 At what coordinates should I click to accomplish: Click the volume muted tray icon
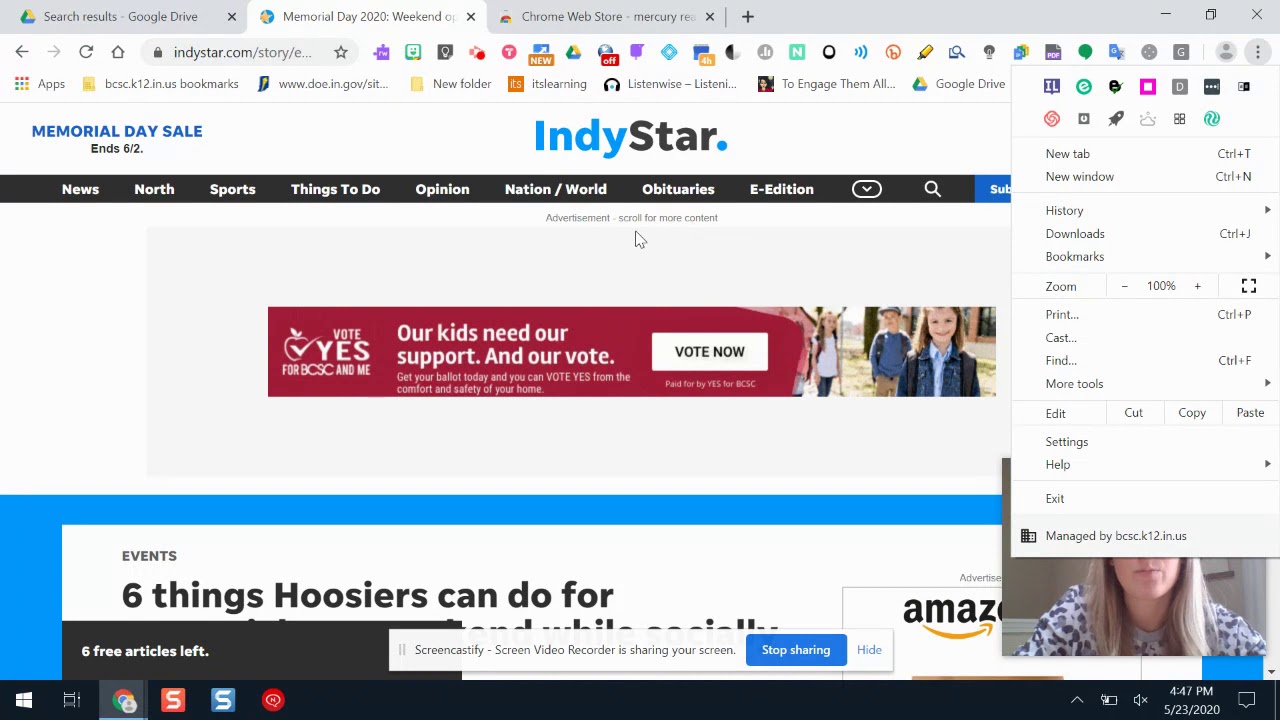1140,700
